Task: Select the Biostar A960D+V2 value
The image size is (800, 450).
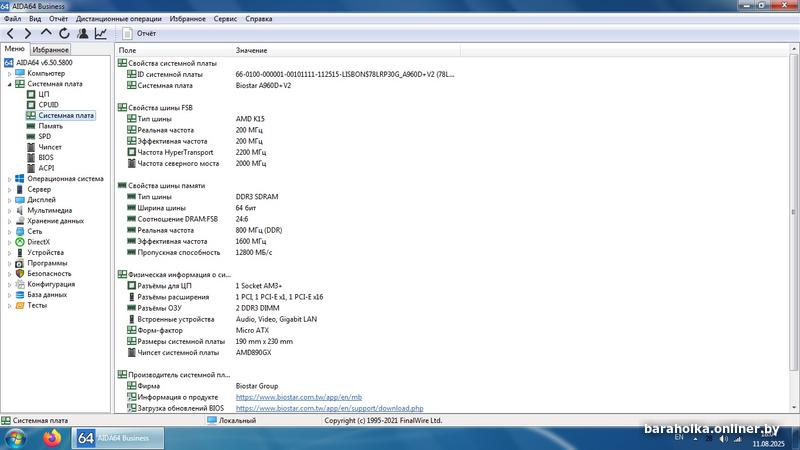Action: [x=263, y=86]
